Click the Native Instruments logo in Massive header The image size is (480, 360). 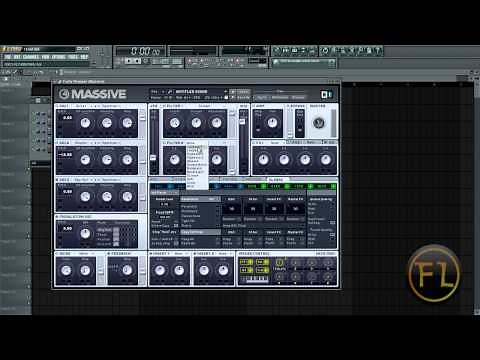(x=326, y=95)
